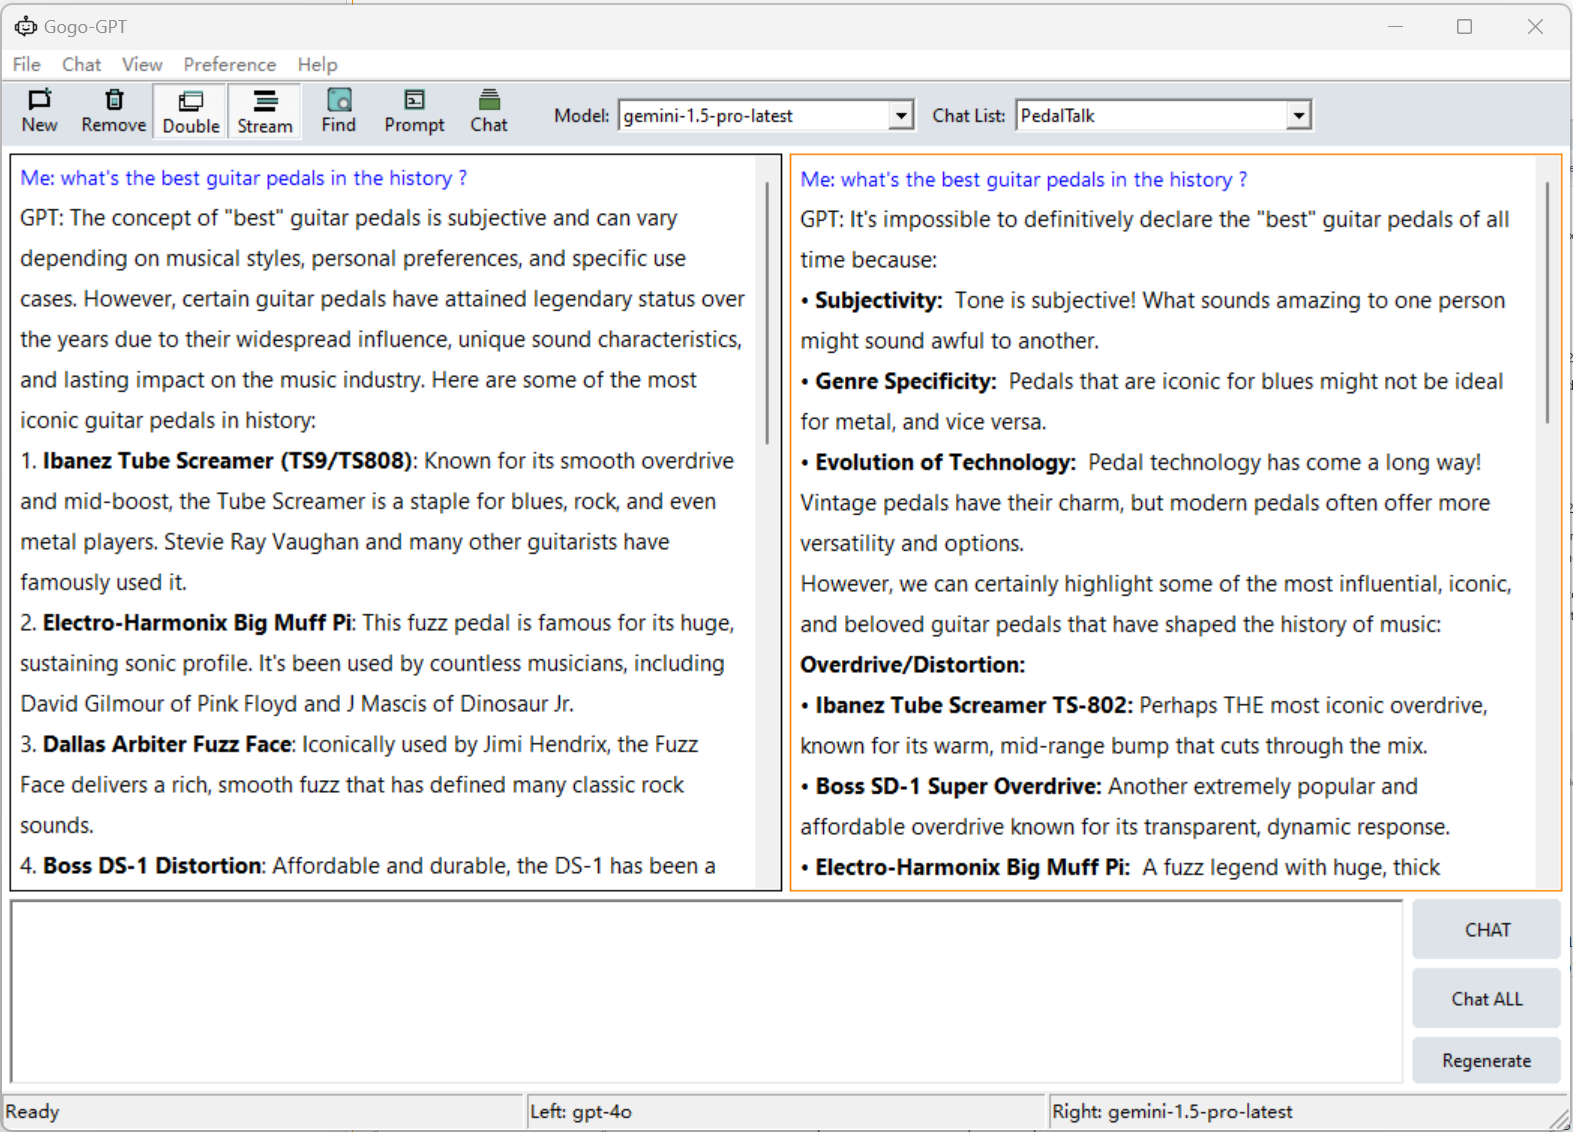The width and height of the screenshot is (1573, 1132).
Task: Click the right pane question 'Me: what's the best guitar pedals'
Action: [1023, 180]
